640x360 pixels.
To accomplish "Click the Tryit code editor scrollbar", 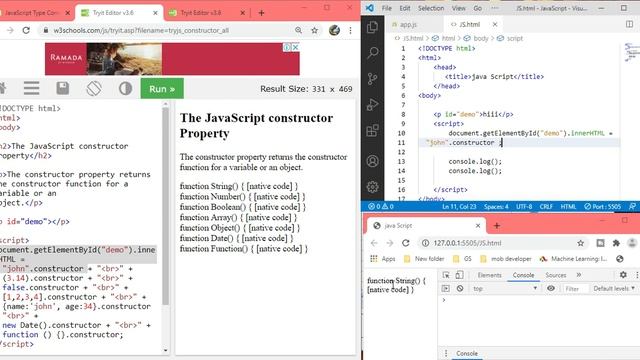I will [x=165, y=206].
